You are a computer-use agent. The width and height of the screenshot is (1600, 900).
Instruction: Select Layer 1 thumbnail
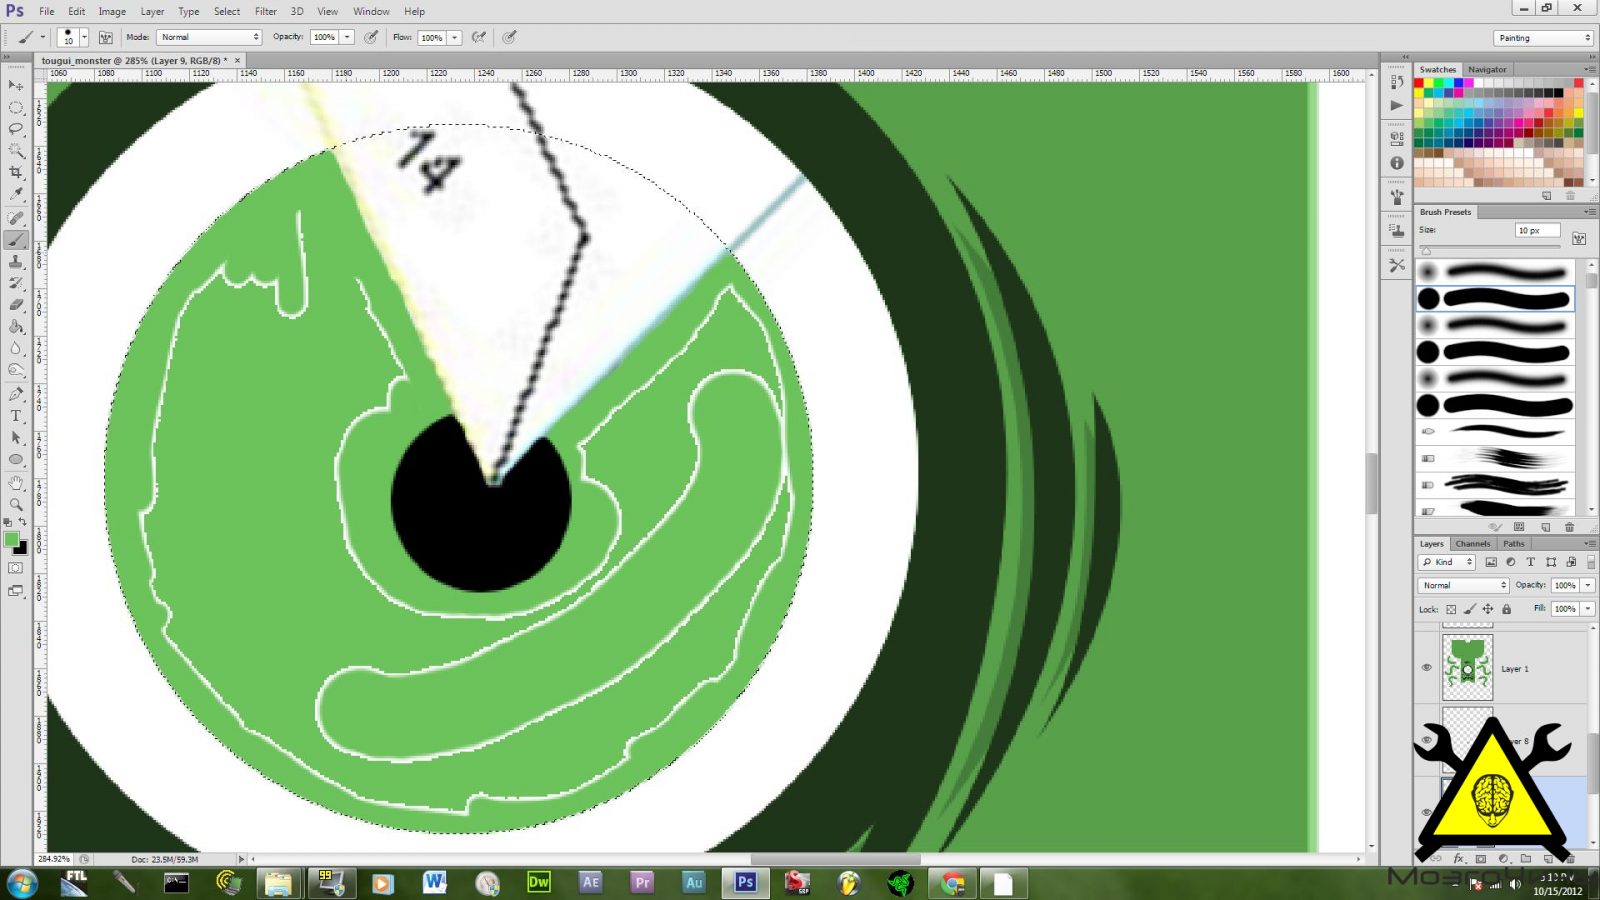[1467, 668]
